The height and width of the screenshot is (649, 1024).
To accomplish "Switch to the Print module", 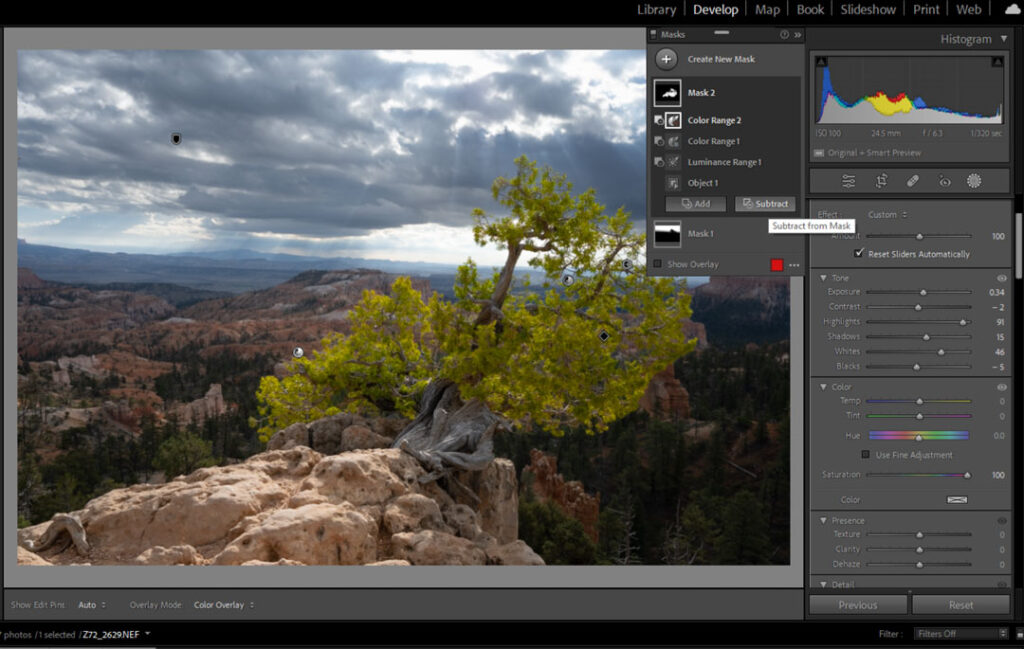I will [x=926, y=9].
